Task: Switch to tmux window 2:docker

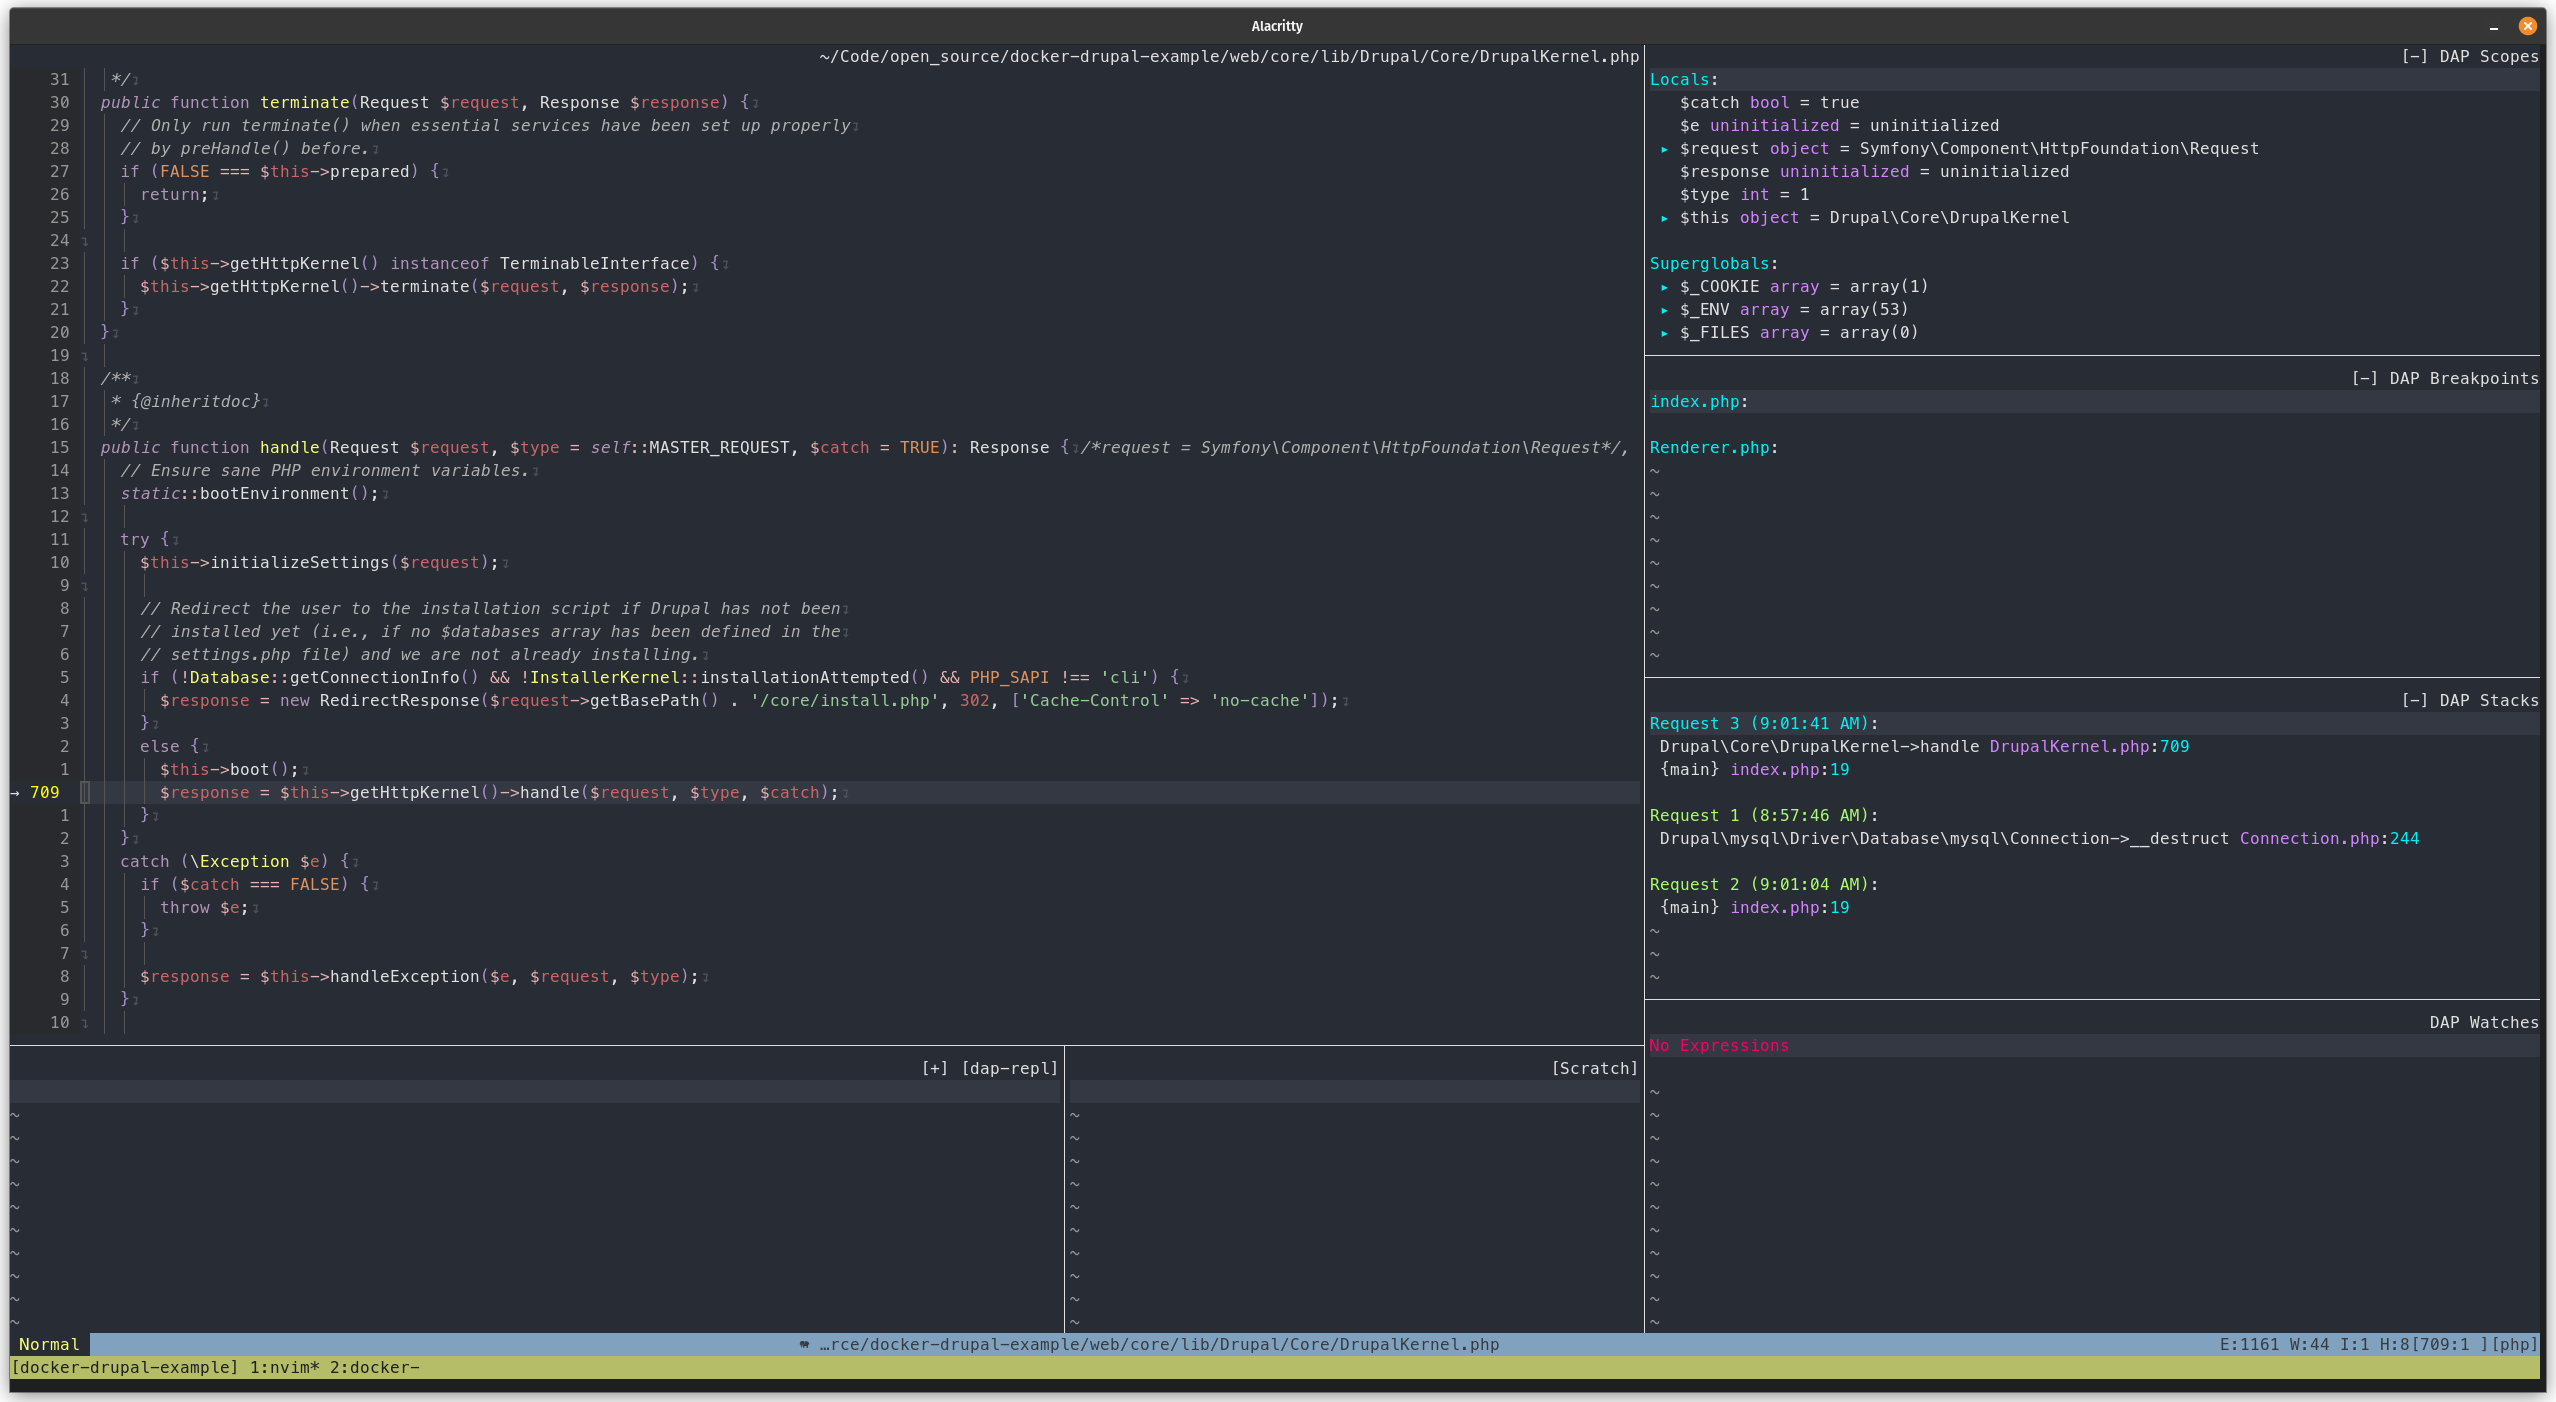Action: (374, 1368)
